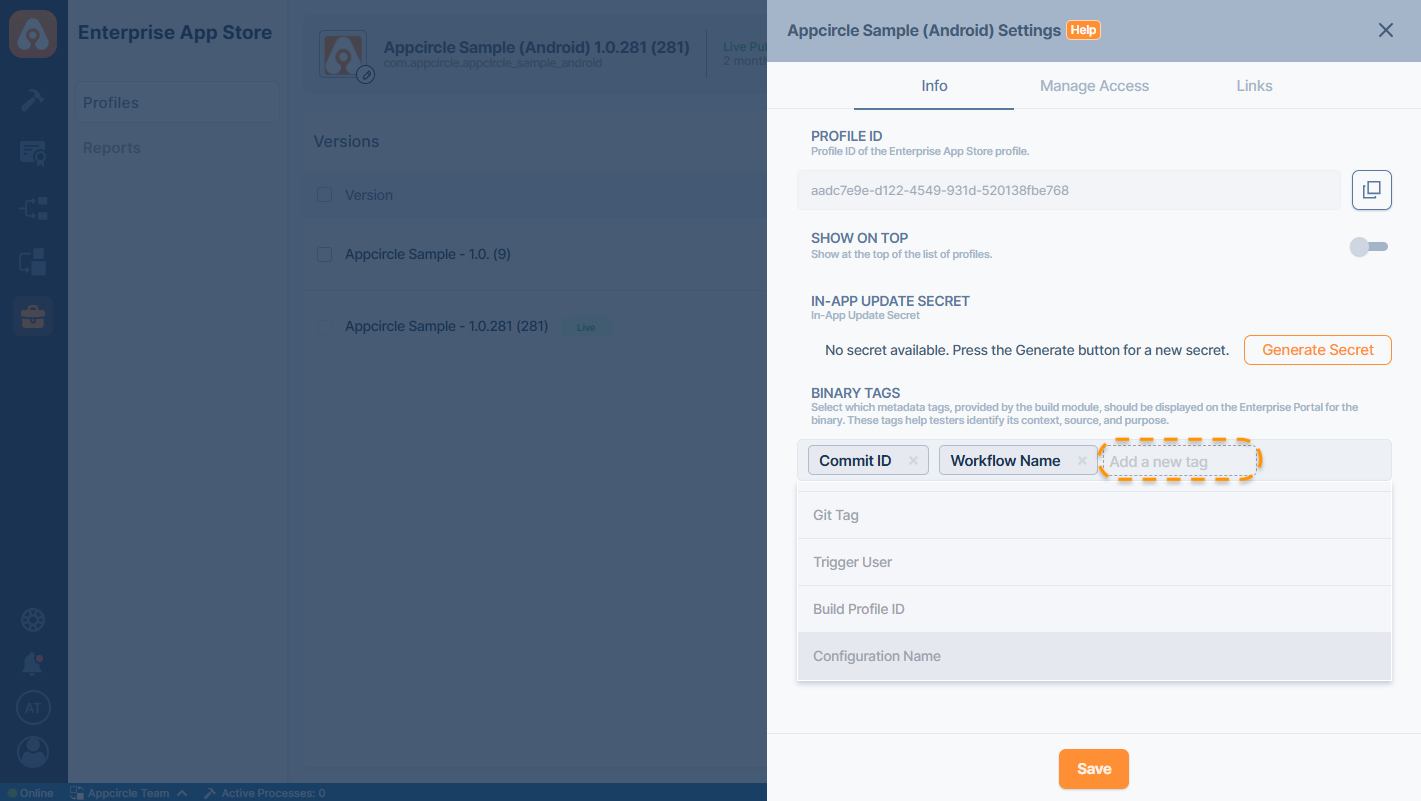Select all versions header checkbox

[x=324, y=195]
